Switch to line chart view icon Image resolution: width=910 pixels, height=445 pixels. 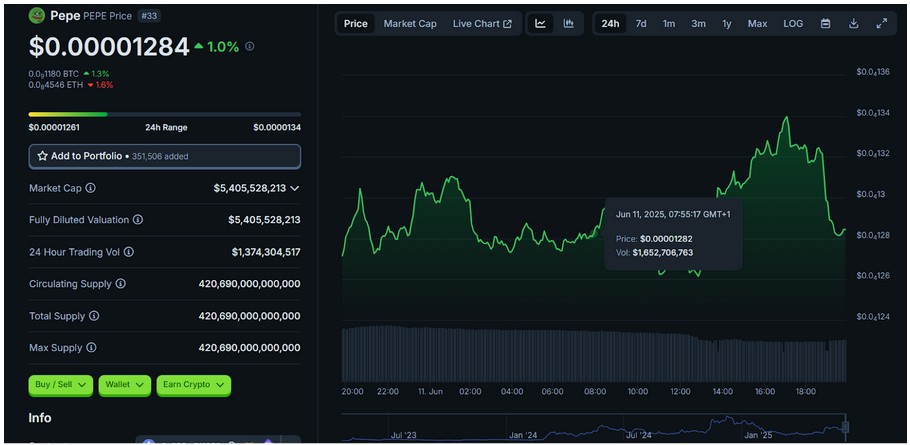pos(540,24)
